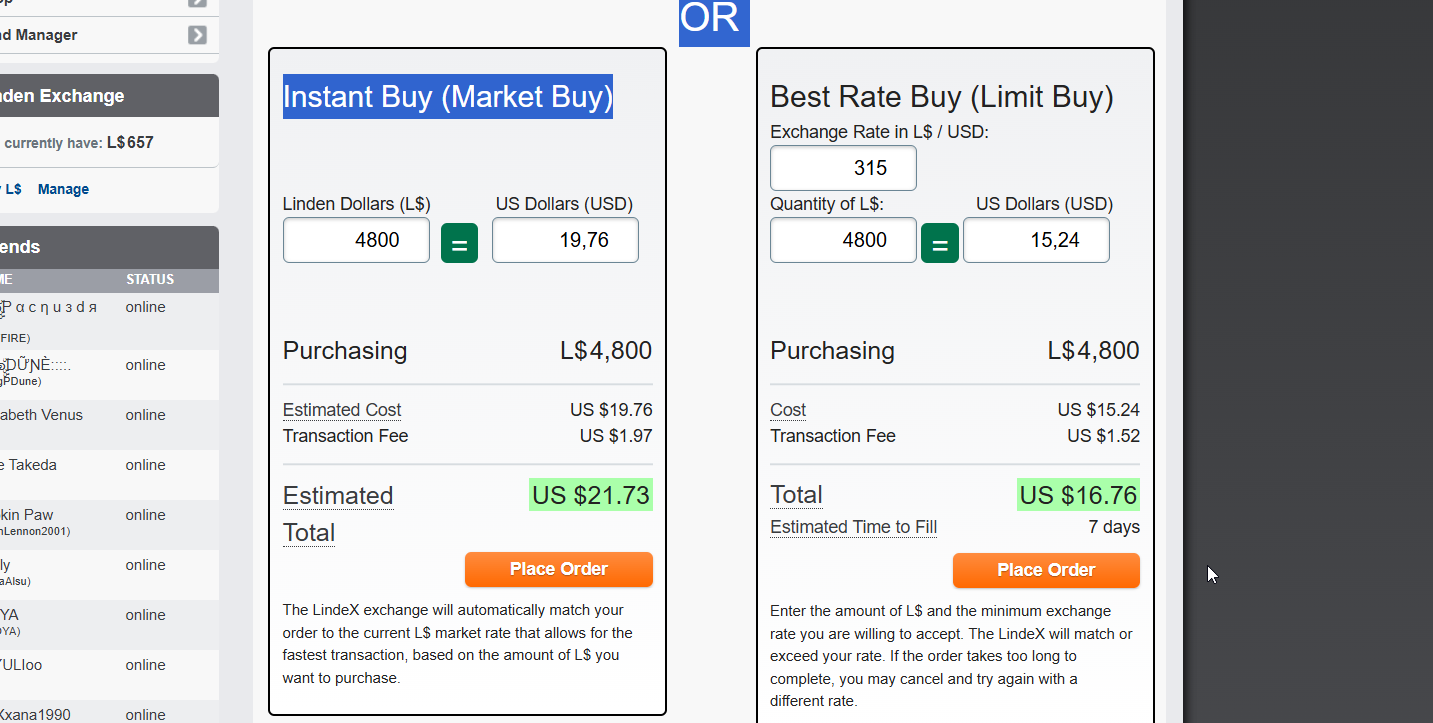The width and height of the screenshot is (1433, 723).
Task: Click the Instant Buy US Dollars field
Action: pos(565,240)
